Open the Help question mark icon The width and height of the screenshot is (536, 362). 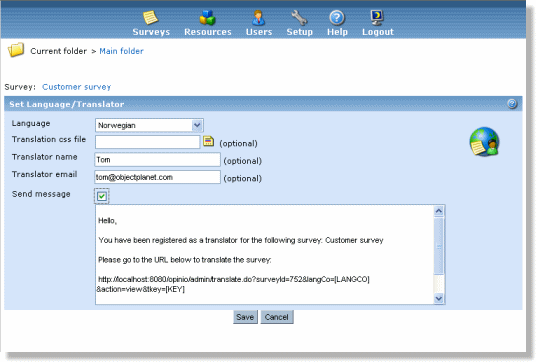pyautogui.click(x=337, y=17)
